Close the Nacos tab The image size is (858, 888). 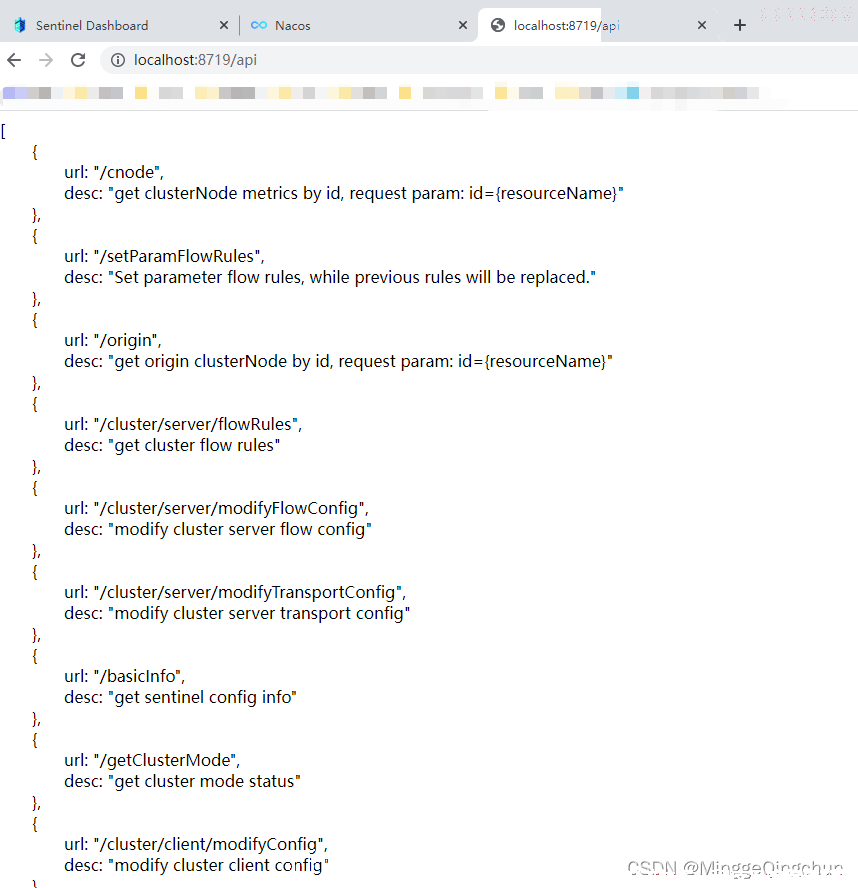point(463,25)
